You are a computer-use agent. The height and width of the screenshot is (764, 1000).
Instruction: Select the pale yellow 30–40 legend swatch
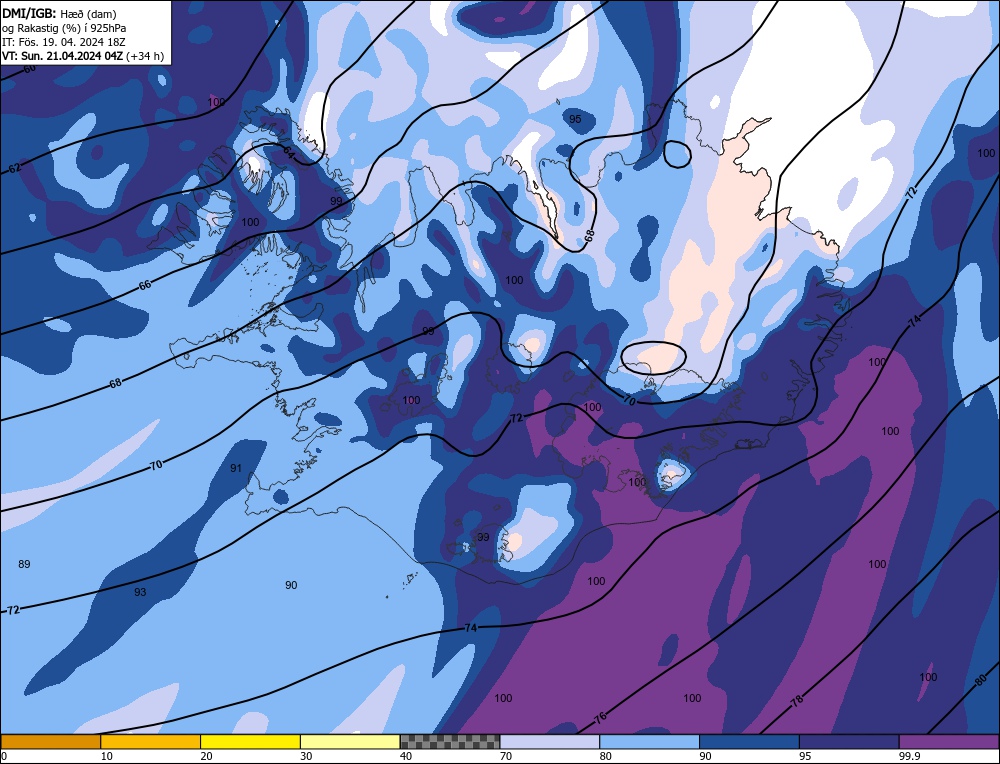(x=350, y=741)
